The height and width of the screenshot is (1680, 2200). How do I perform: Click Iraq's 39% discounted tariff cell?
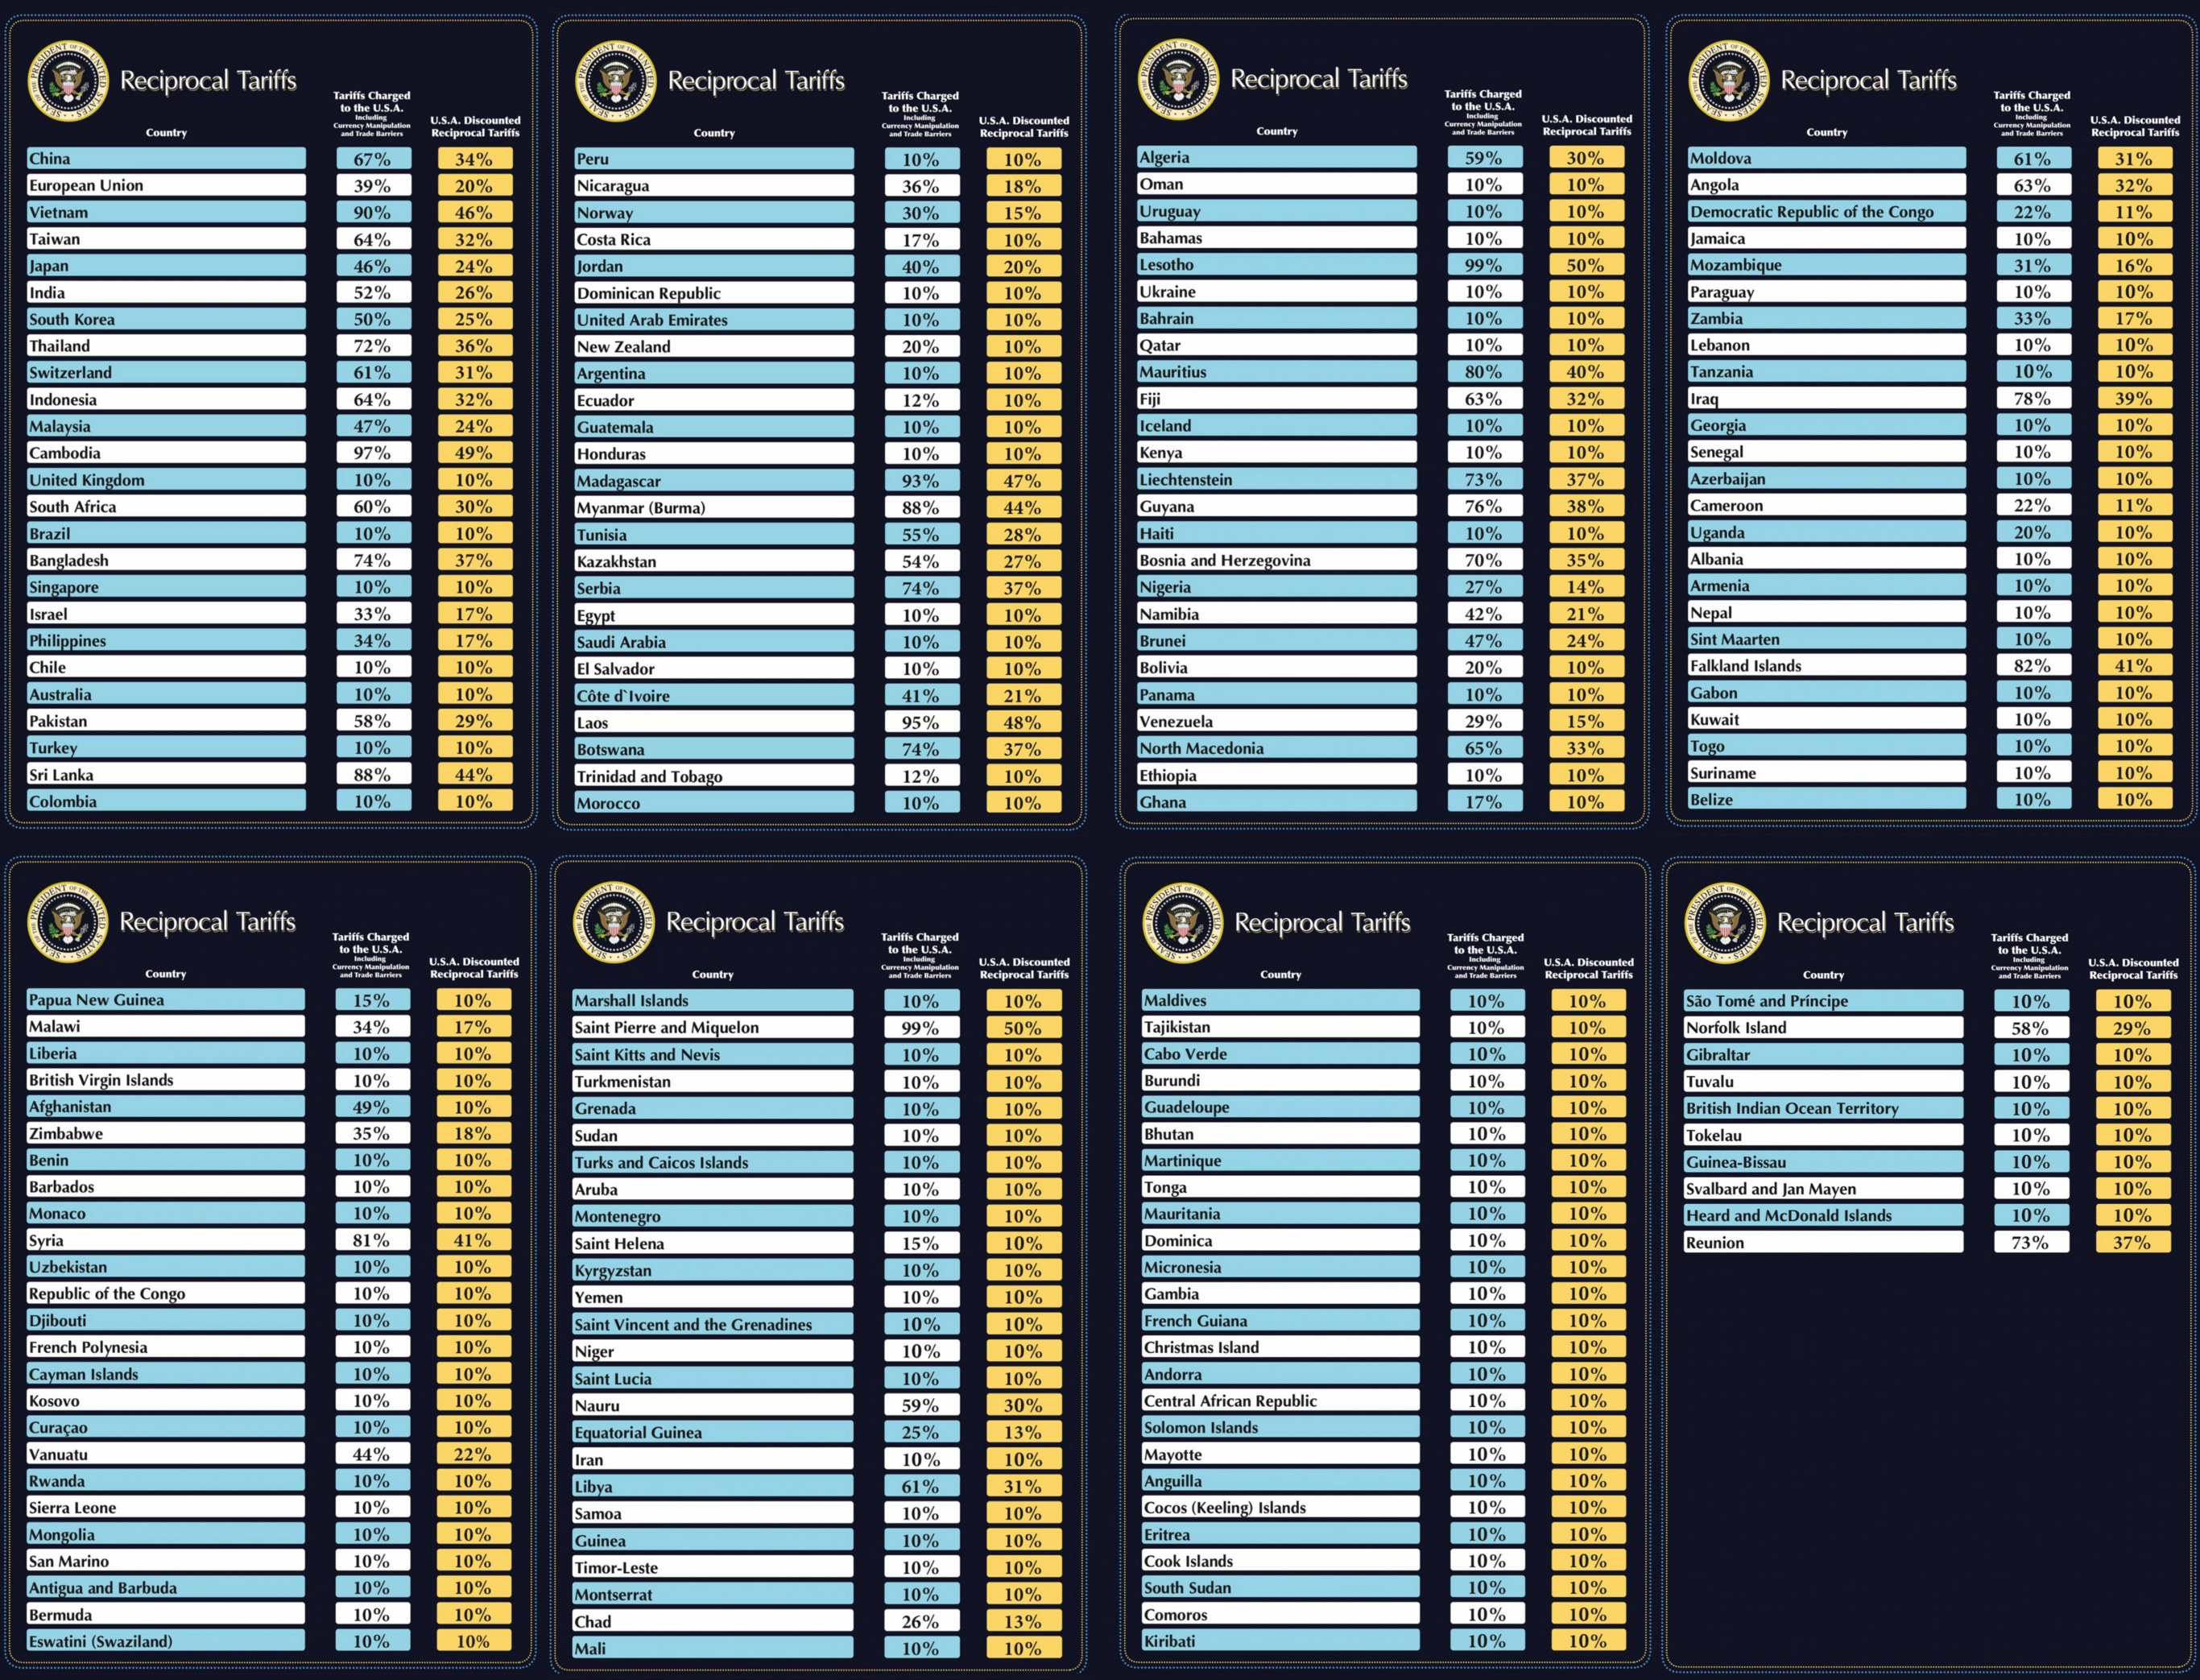pyautogui.click(x=2135, y=398)
